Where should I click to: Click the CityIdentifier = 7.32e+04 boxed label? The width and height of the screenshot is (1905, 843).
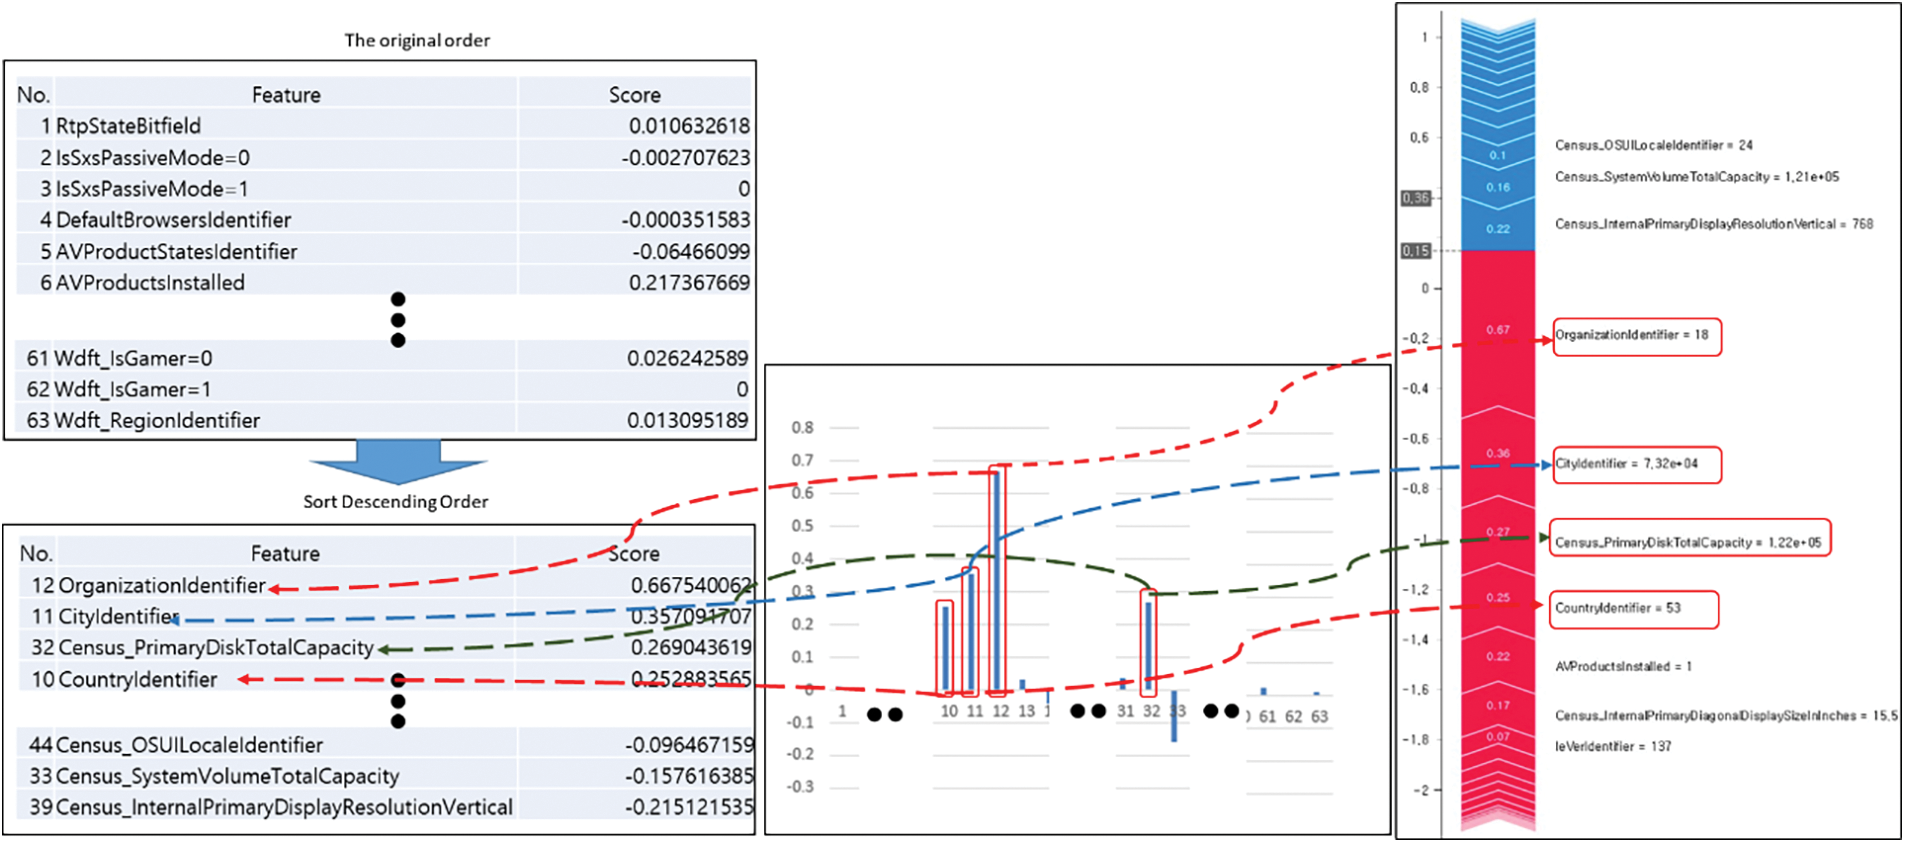[x=1637, y=465]
